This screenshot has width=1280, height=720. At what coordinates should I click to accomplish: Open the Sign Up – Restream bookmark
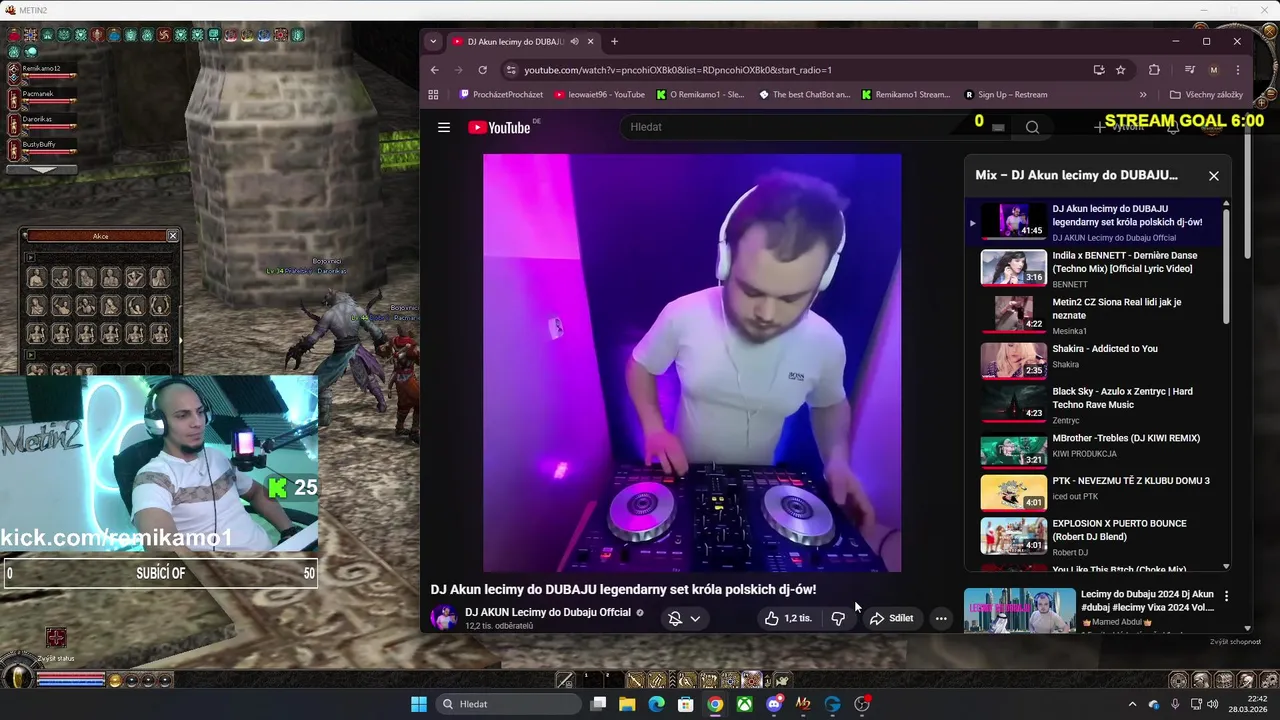coord(1006,95)
